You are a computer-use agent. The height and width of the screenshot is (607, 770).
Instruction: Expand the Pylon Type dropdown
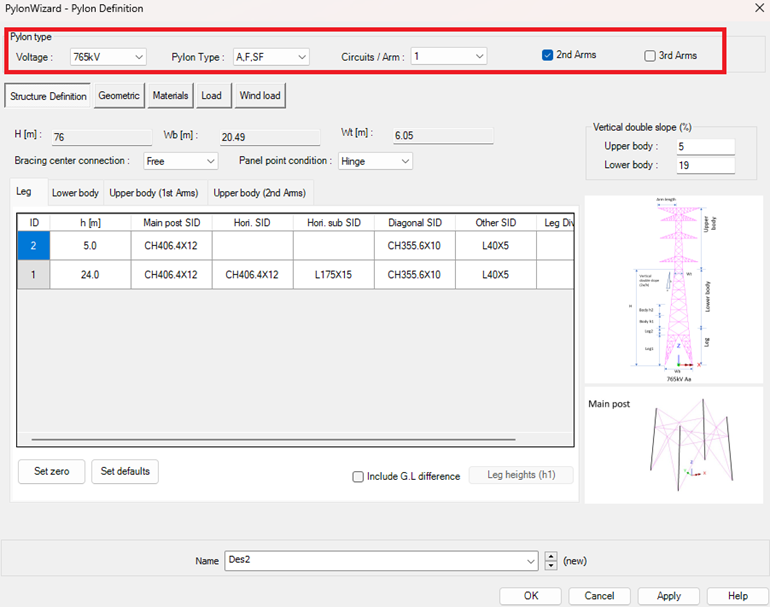click(271, 57)
